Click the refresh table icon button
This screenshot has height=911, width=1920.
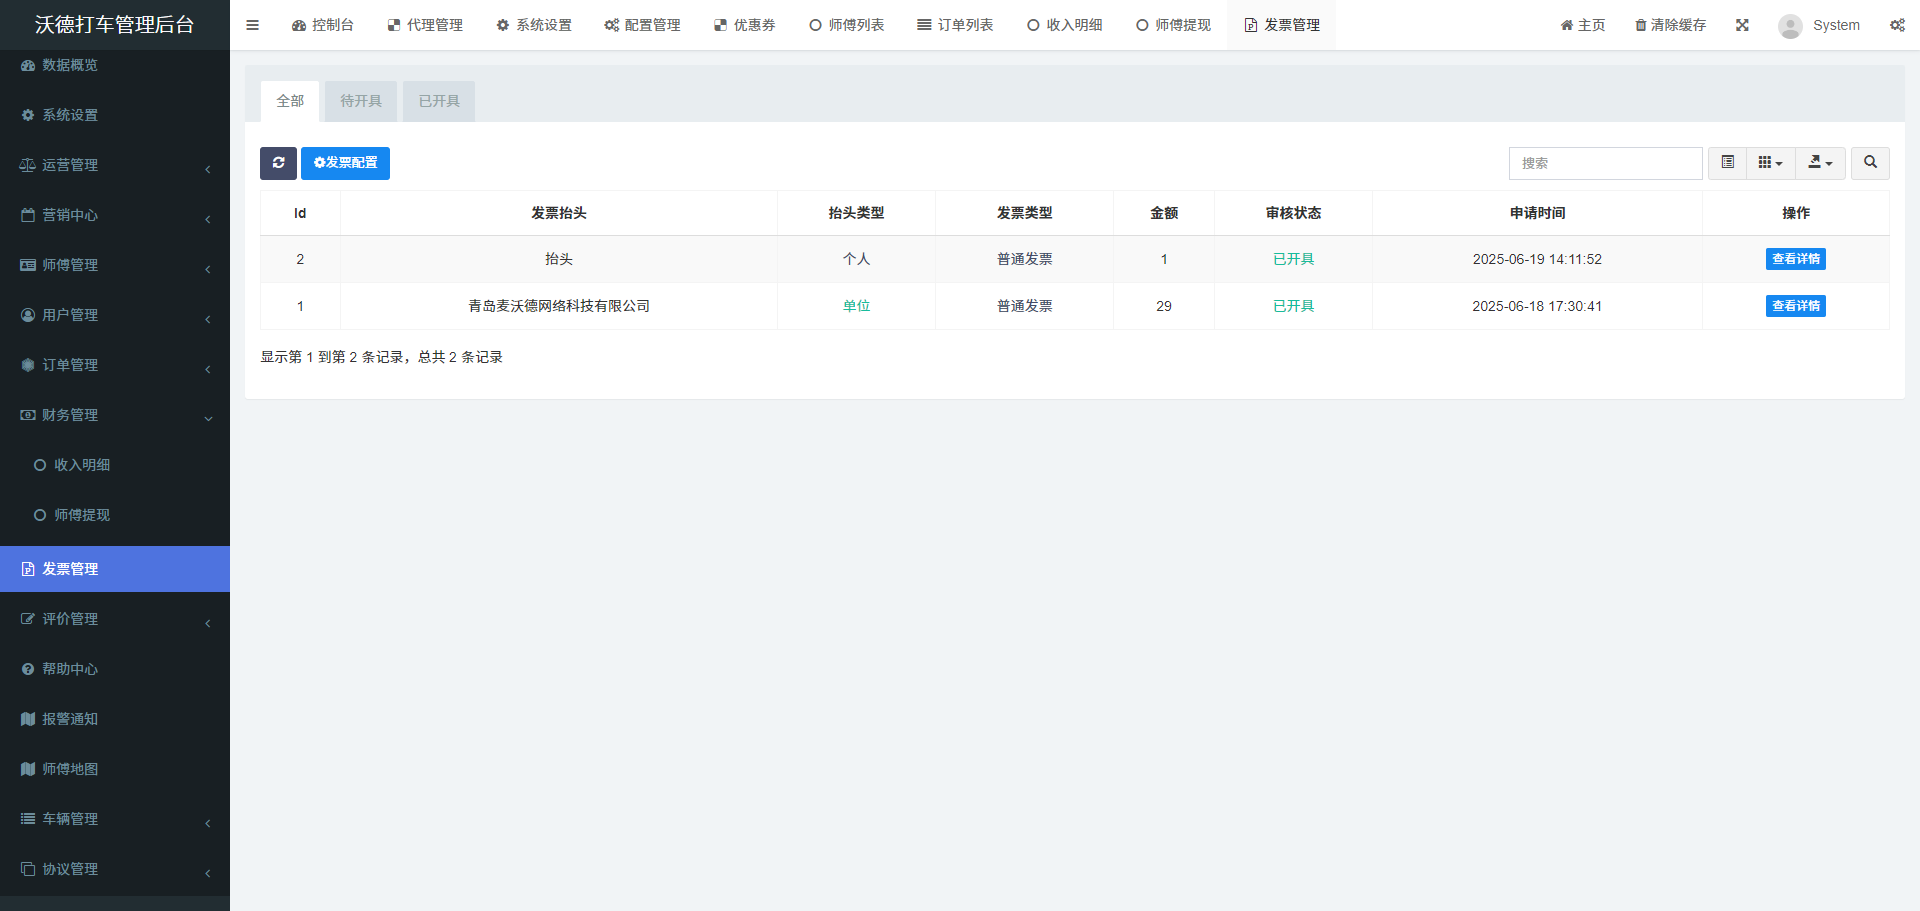pos(278,163)
